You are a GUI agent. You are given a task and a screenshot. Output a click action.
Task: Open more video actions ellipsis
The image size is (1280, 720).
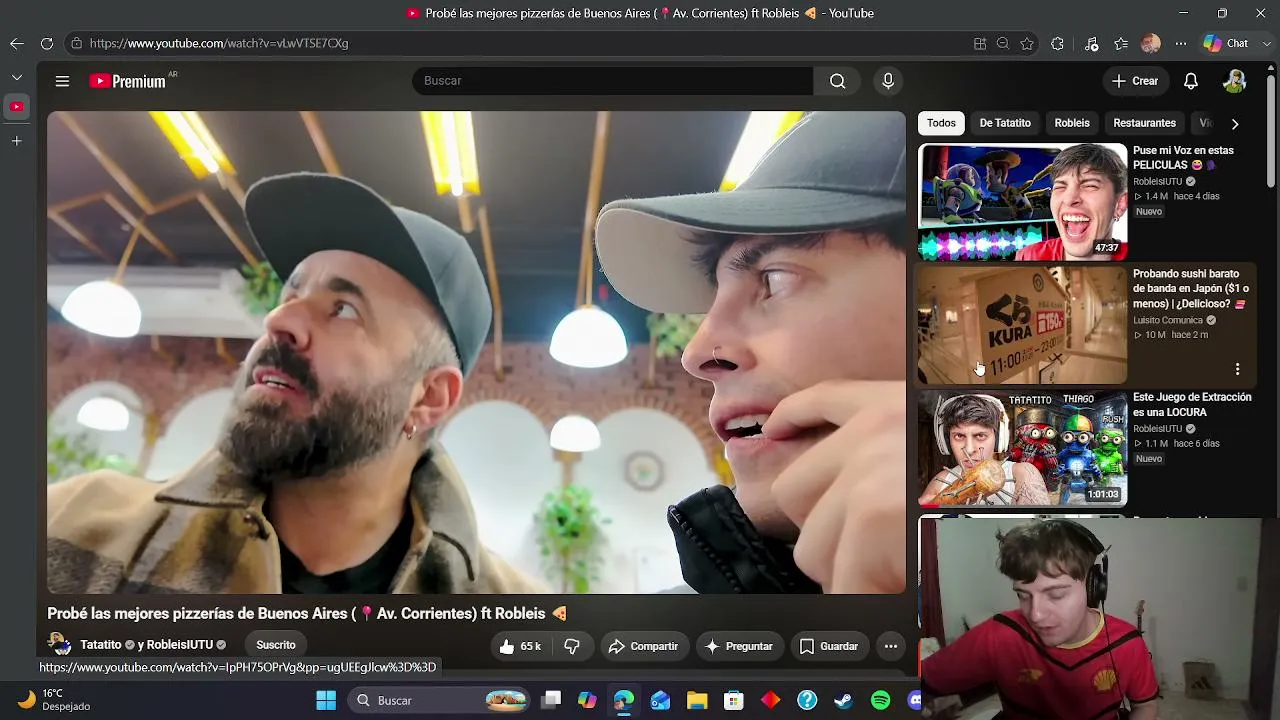click(890, 646)
